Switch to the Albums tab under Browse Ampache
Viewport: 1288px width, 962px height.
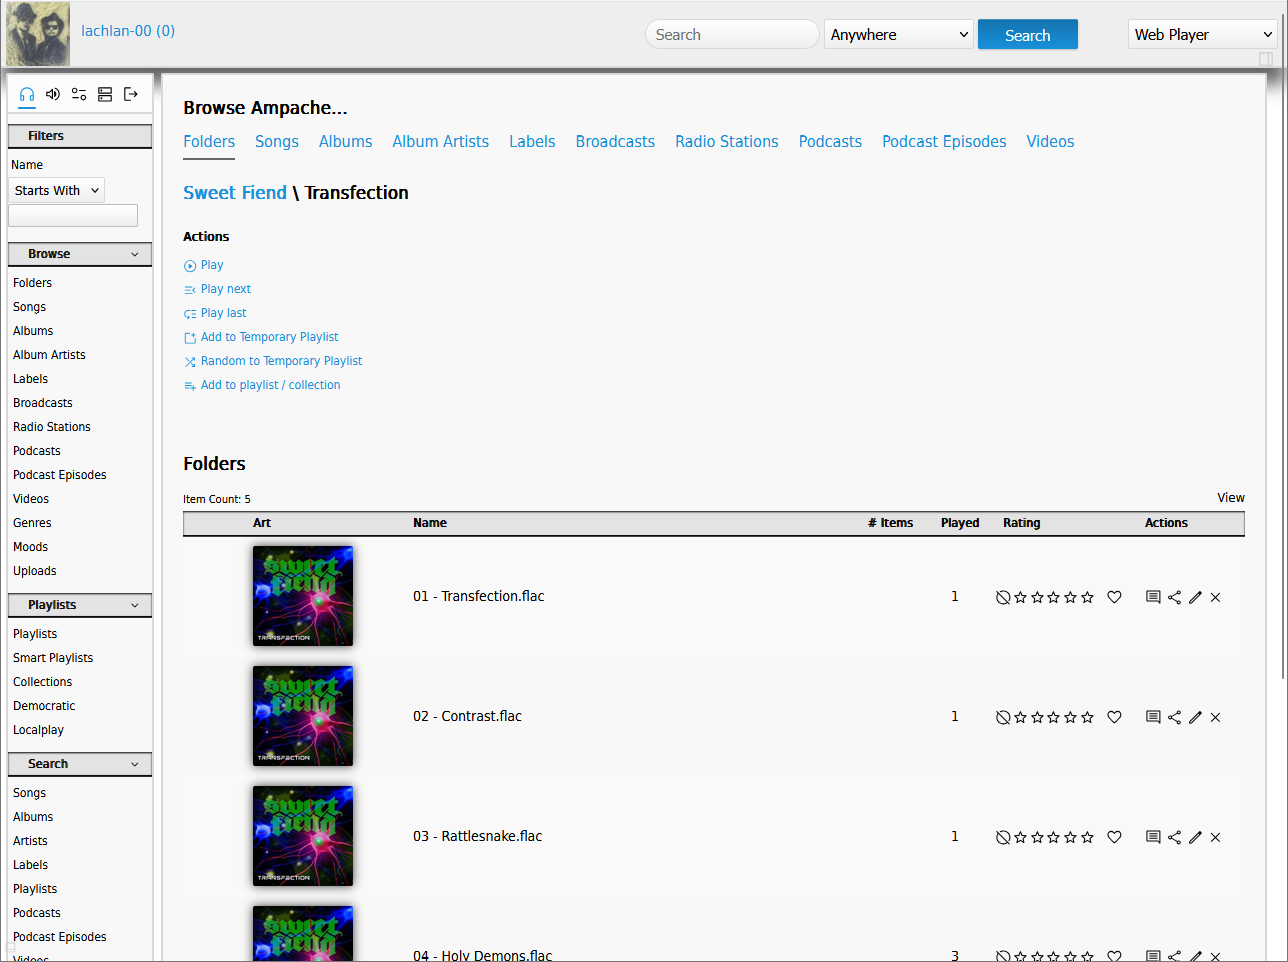[346, 142]
